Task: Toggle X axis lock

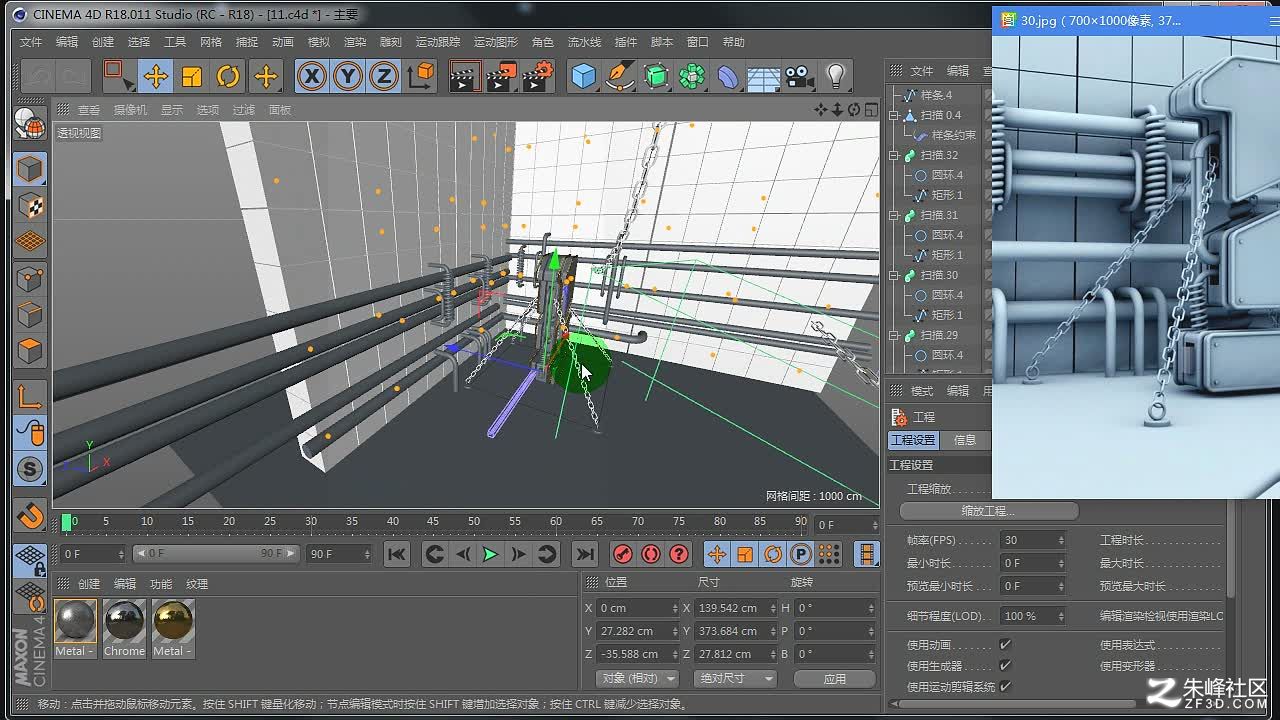Action: click(x=312, y=76)
